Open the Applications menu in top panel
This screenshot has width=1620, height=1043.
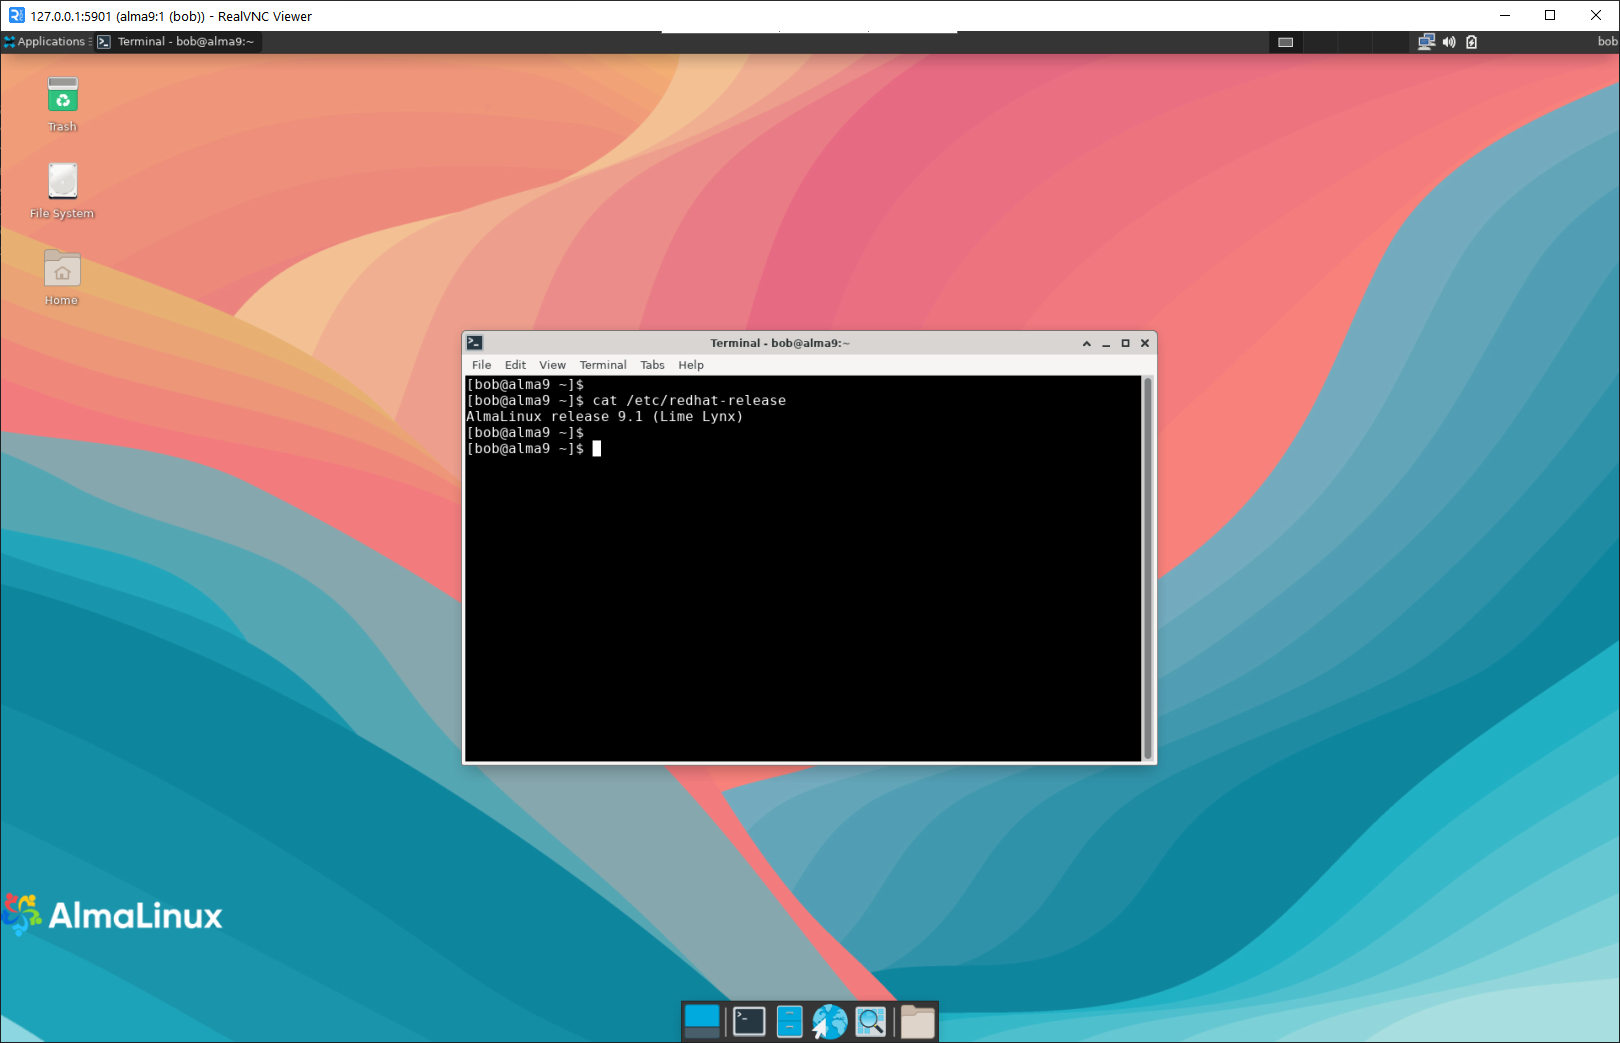[46, 42]
